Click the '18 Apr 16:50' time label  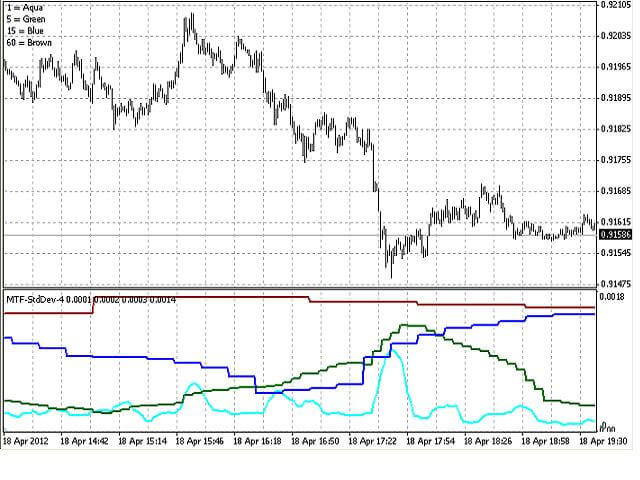(315, 441)
